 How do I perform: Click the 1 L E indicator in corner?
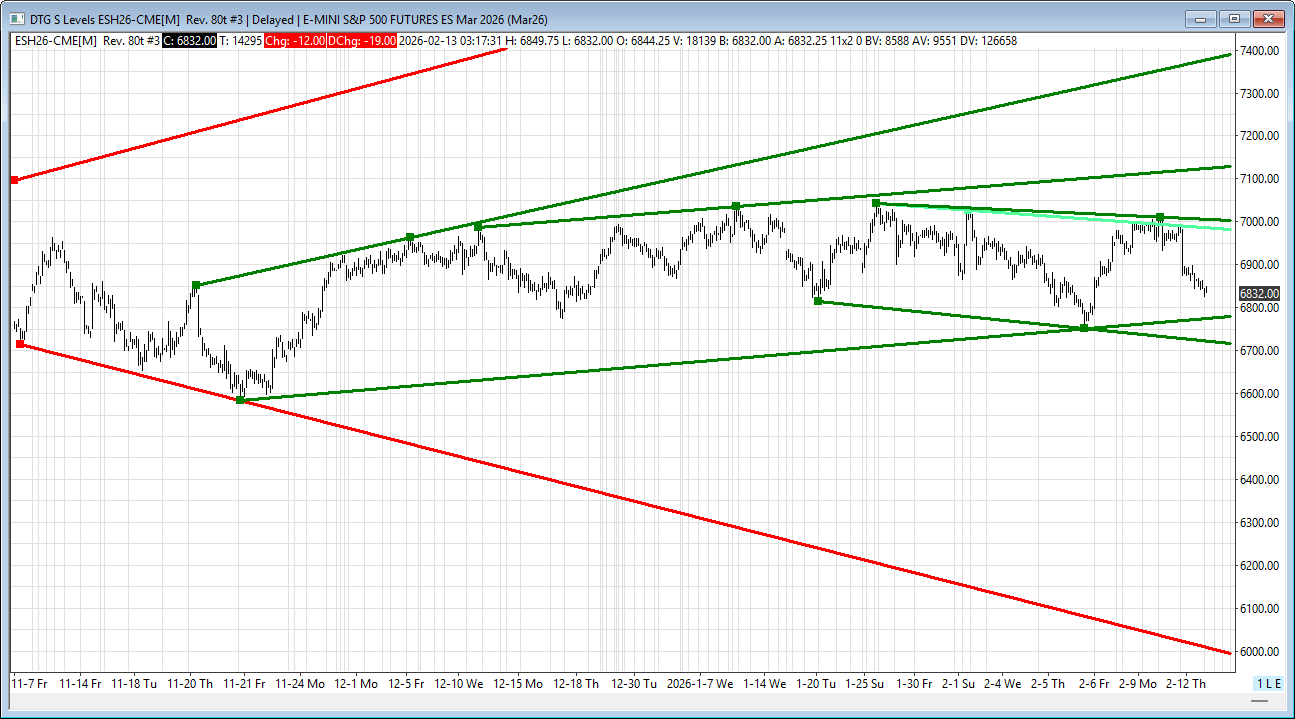point(1268,683)
